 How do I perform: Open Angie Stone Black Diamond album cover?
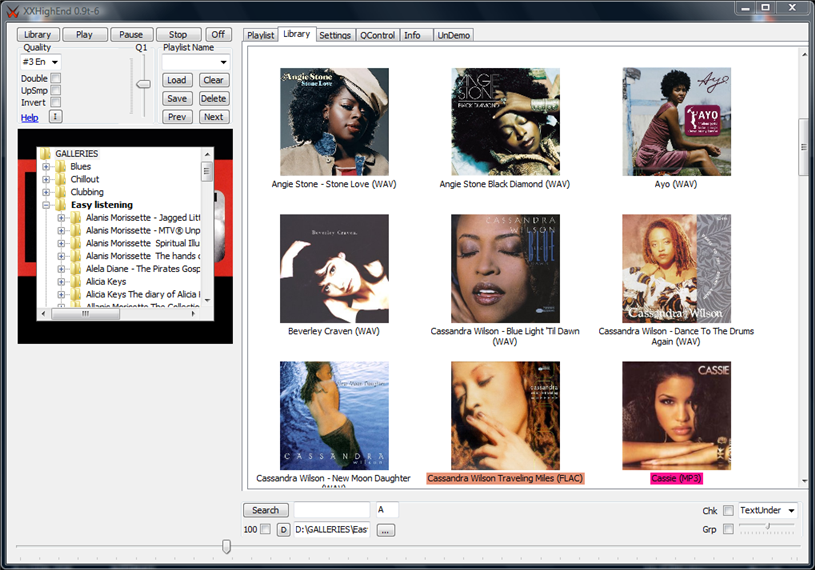click(505, 122)
